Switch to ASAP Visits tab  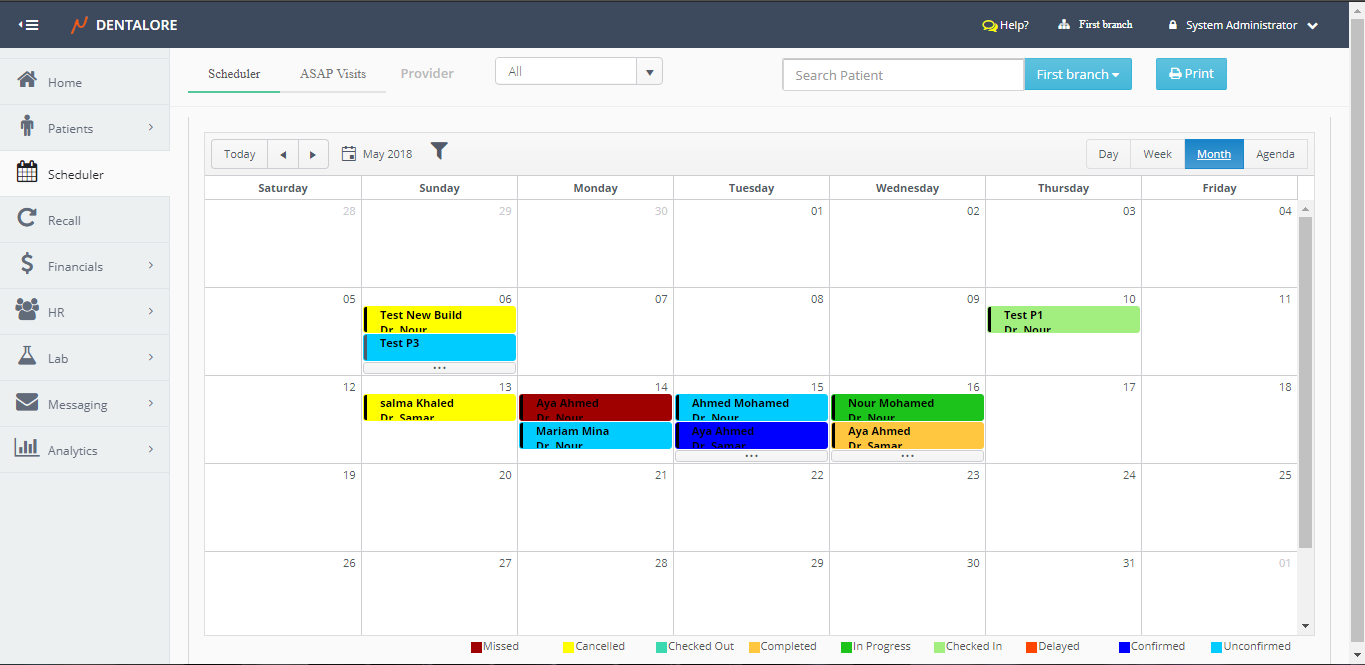(x=333, y=74)
